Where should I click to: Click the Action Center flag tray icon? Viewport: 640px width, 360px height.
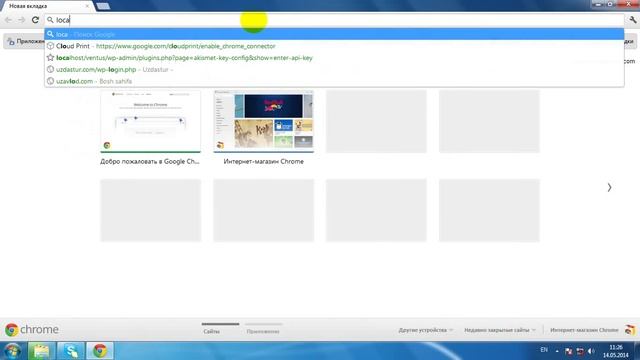coord(569,351)
